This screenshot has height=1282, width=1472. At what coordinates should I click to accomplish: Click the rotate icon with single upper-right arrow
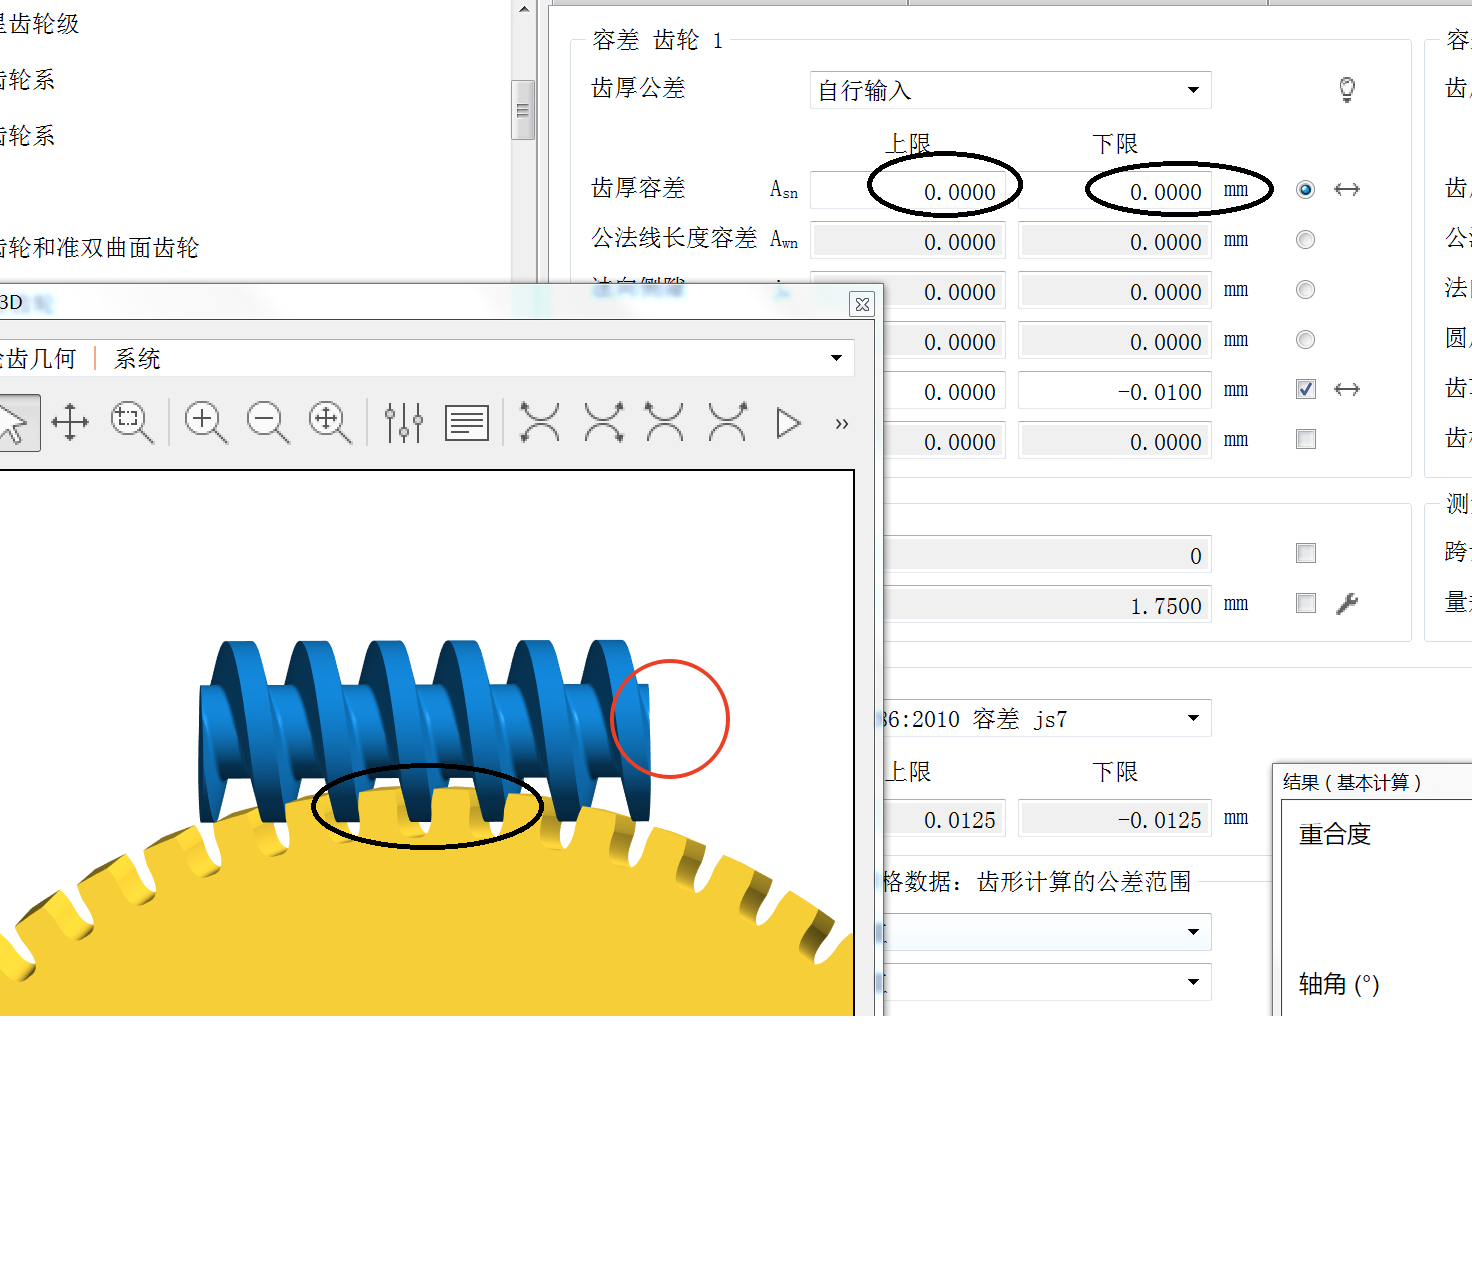[727, 423]
